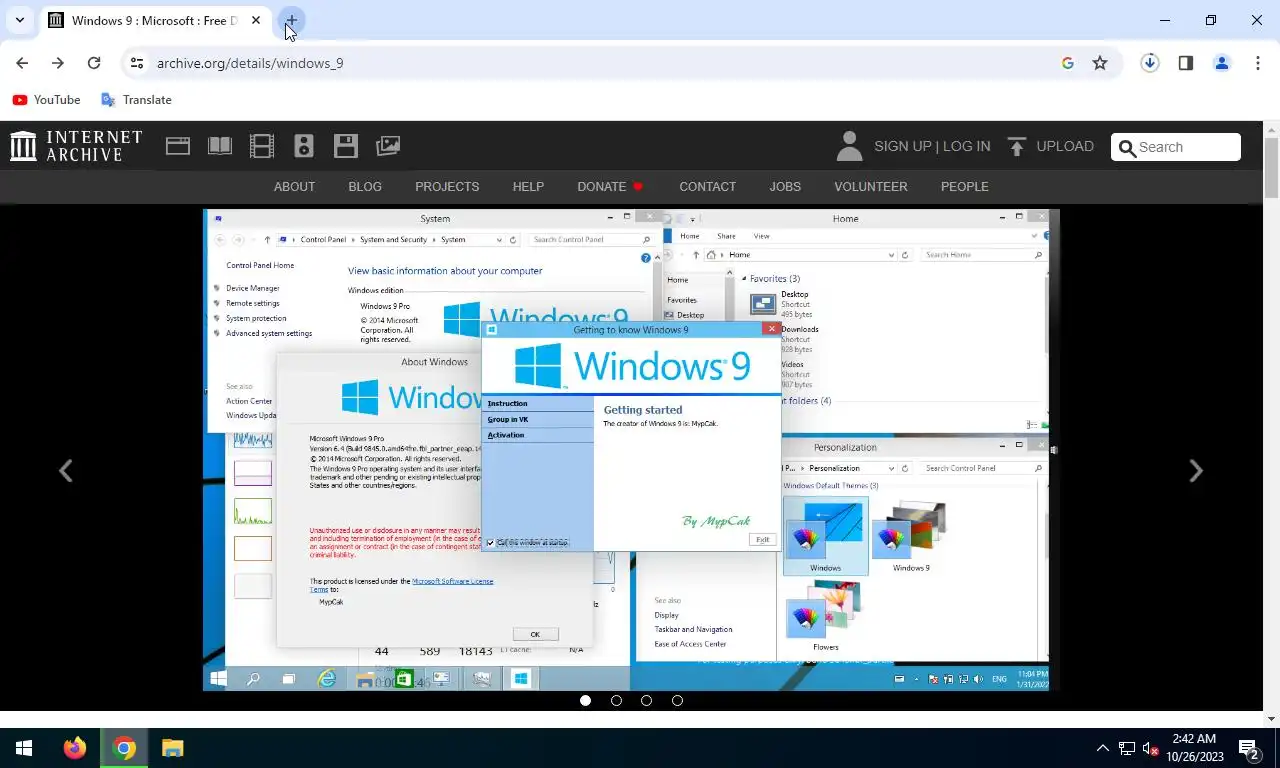Image resolution: width=1280 pixels, height=768 pixels.
Task: Show previous carousel image arrow
Action: click(x=65, y=471)
